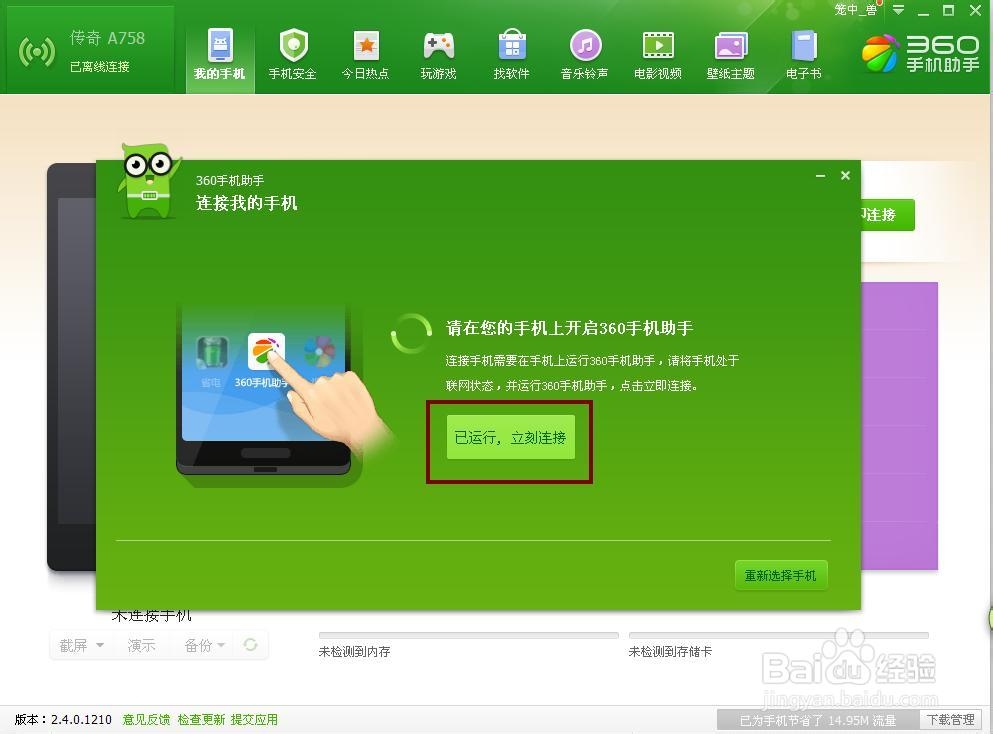Click 已为手机节省了 14.95M 流量 status
This screenshot has height=734, width=993.
(x=818, y=720)
